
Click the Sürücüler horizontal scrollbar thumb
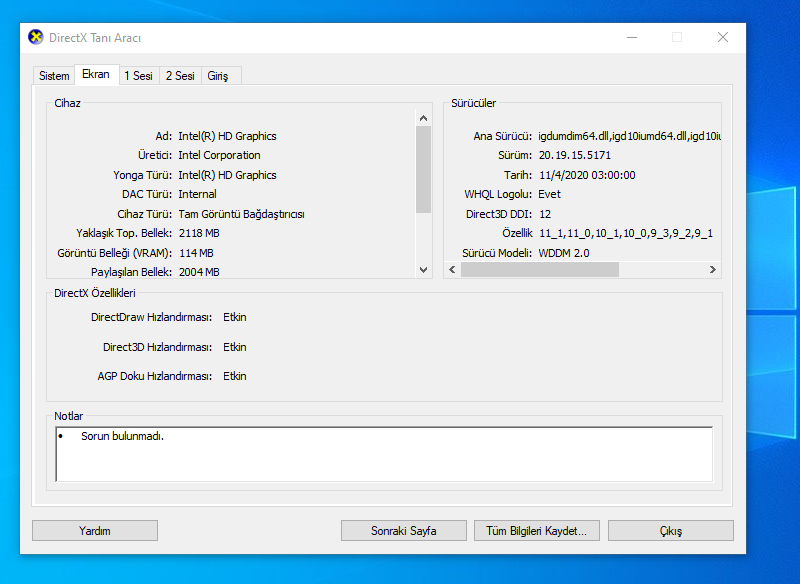pyautogui.click(x=540, y=269)
